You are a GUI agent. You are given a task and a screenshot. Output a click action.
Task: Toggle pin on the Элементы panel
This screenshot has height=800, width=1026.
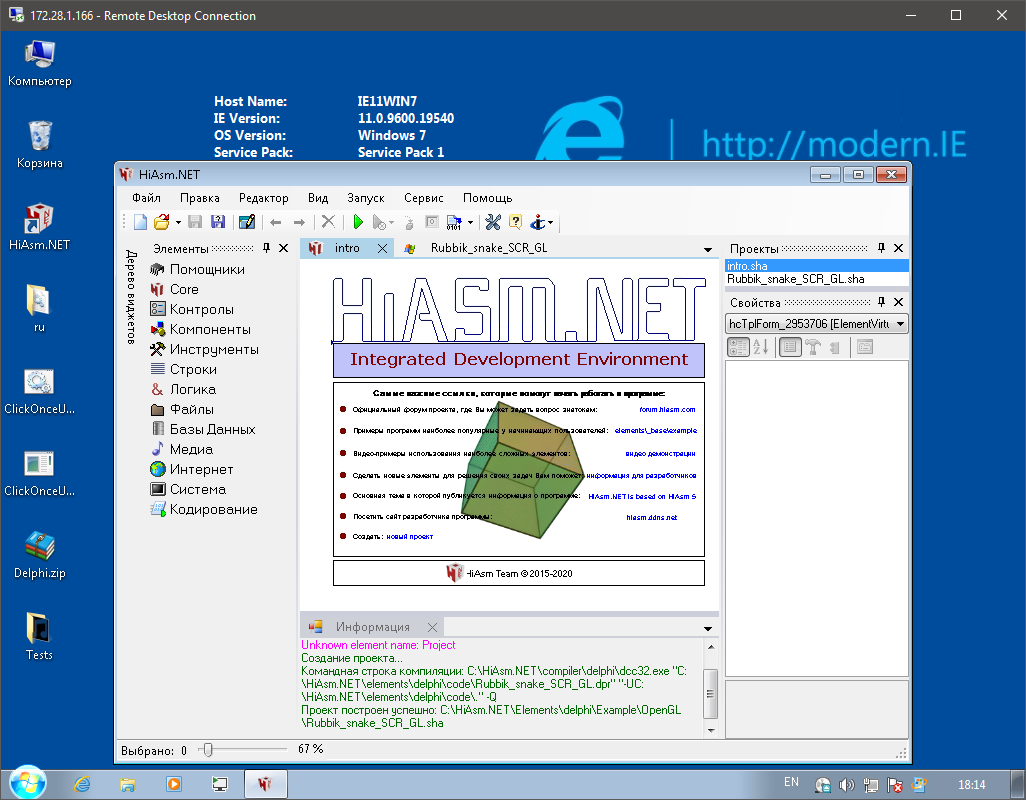[x=266, y=248]
